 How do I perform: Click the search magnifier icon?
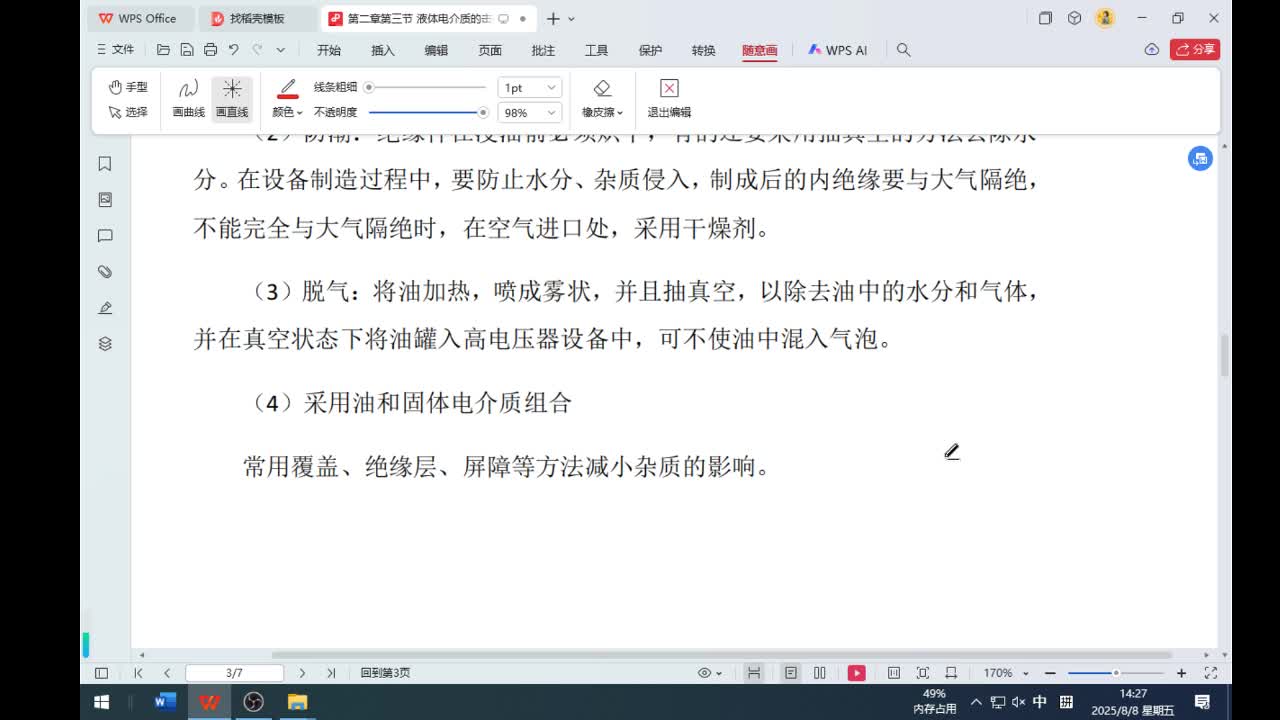pos(903,49)
